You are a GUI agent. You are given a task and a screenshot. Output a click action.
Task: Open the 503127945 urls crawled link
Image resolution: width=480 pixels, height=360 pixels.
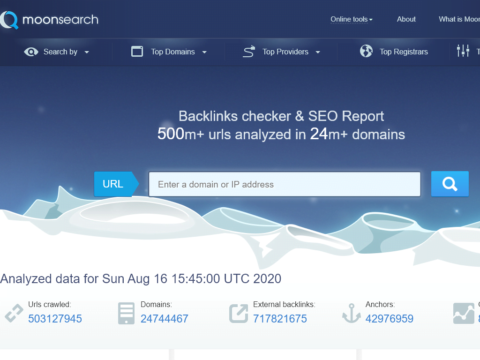(x=55, y=319)
